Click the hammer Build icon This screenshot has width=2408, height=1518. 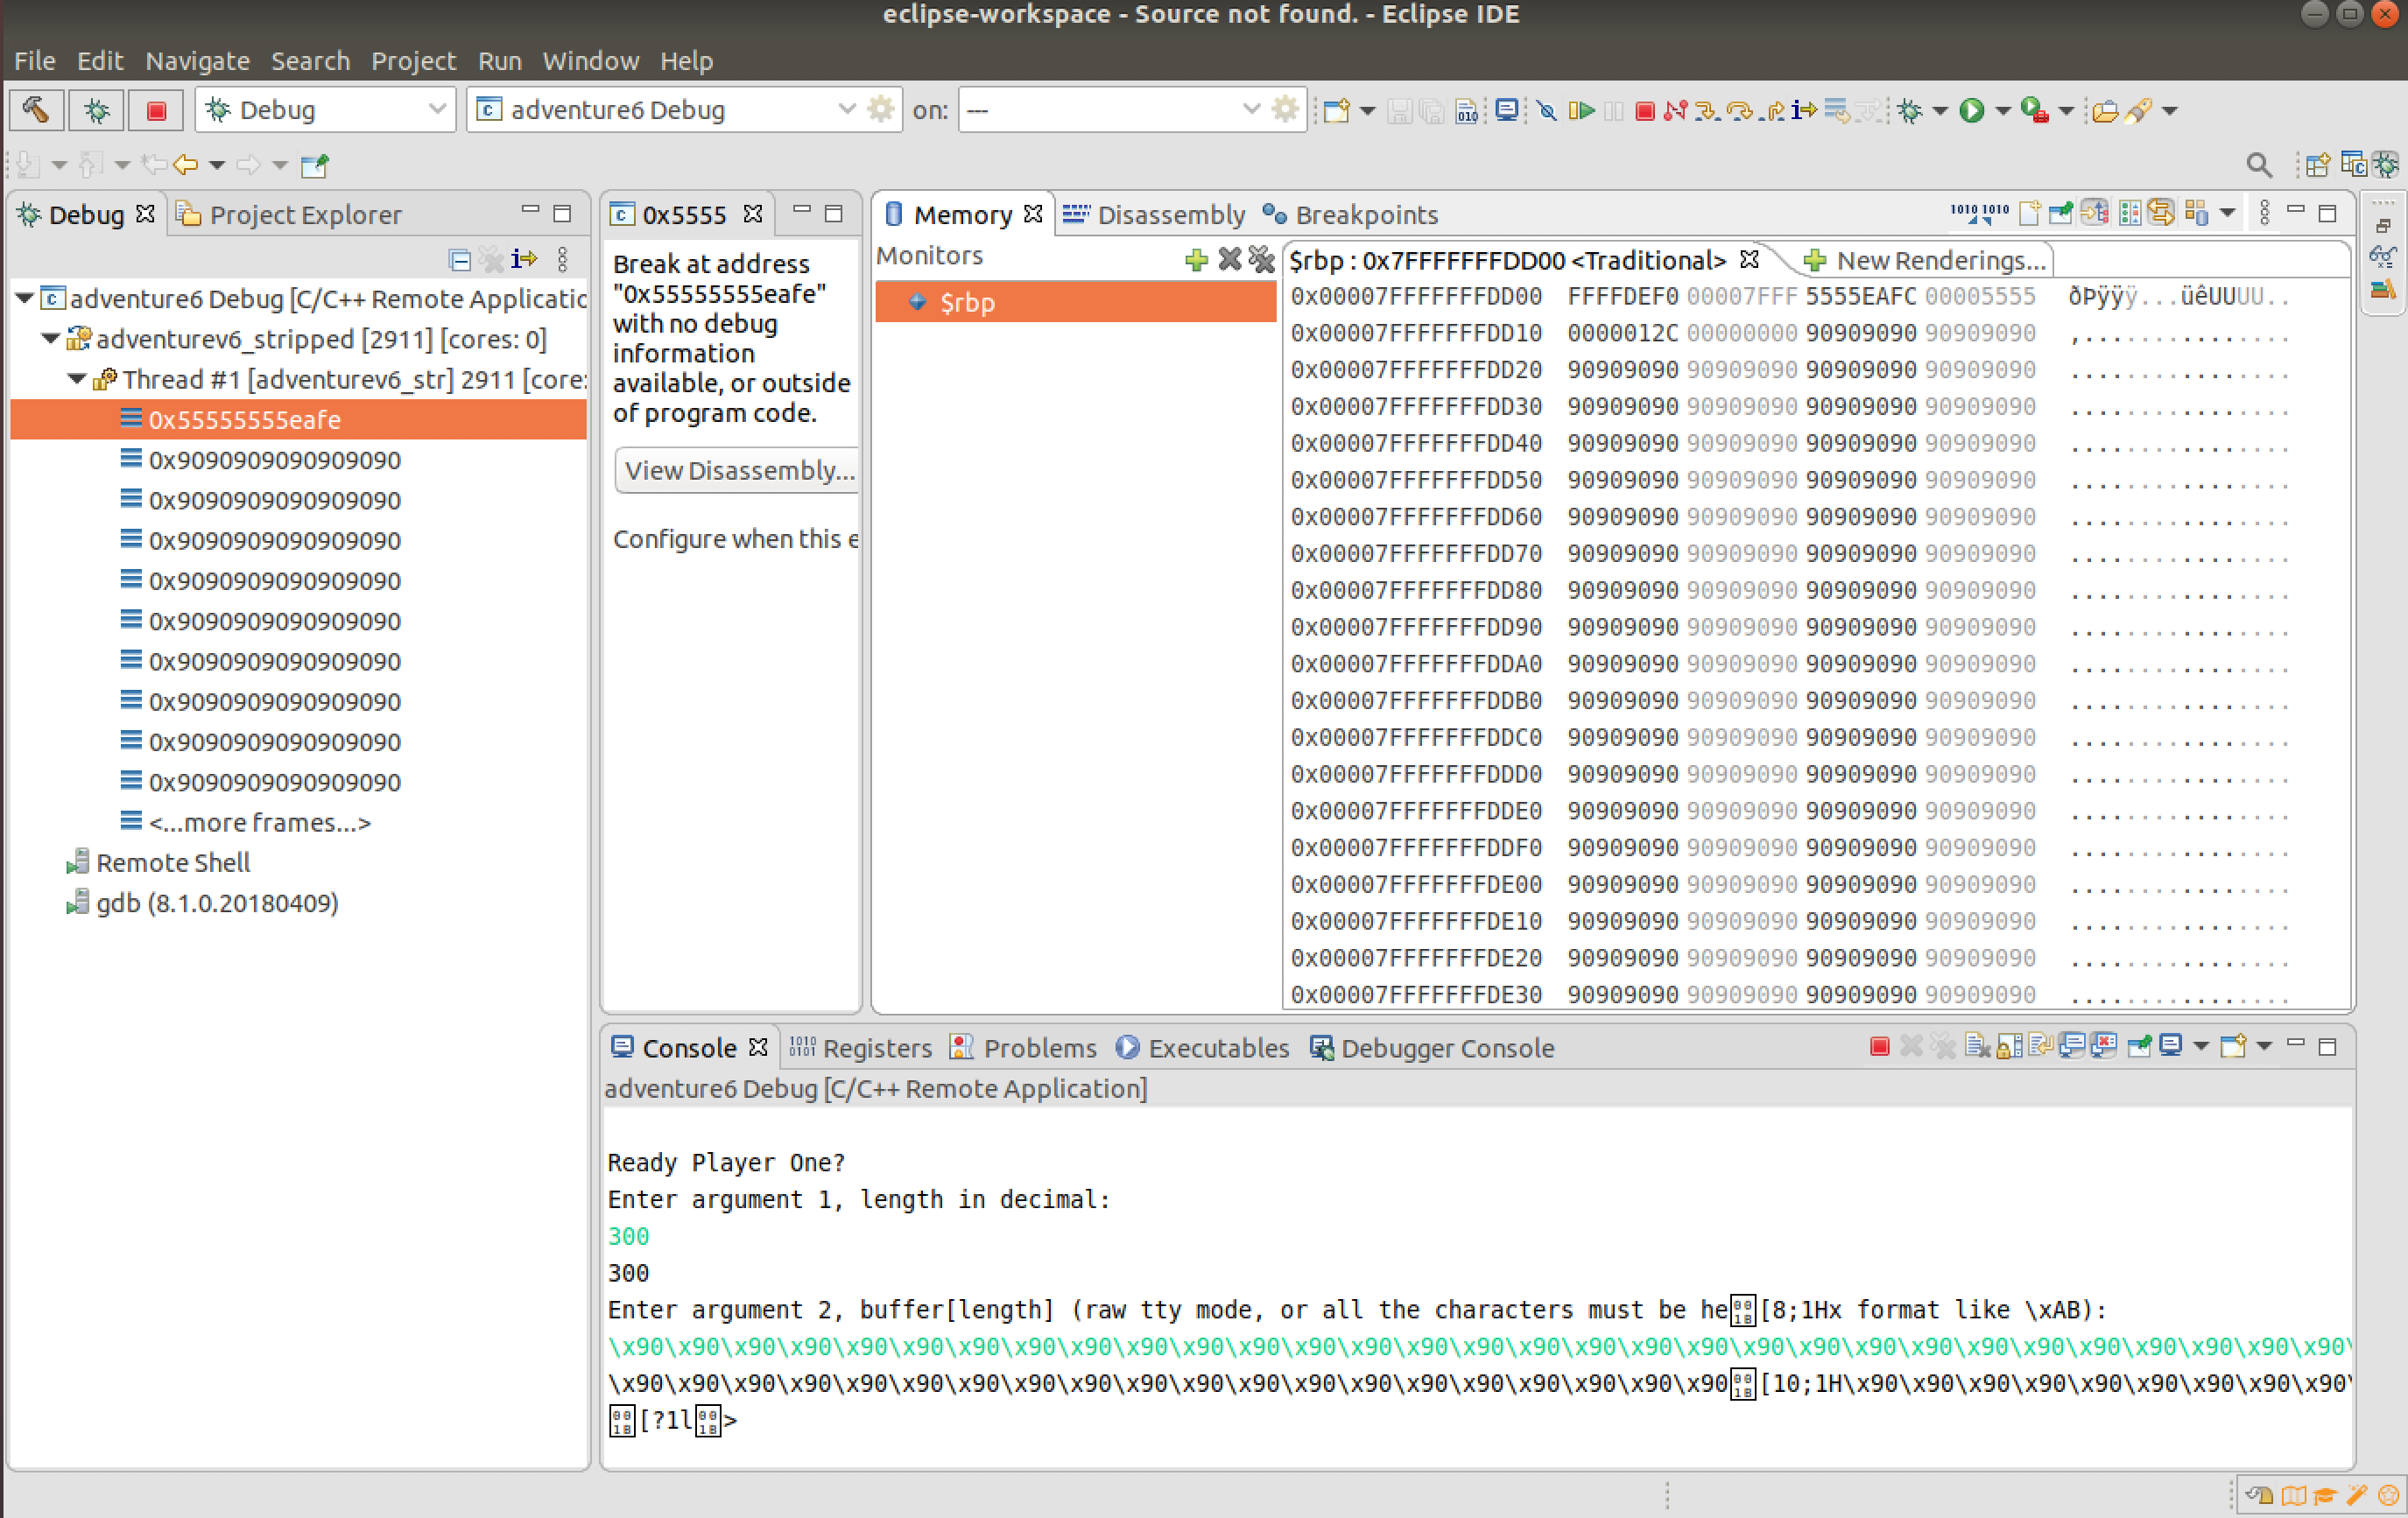(36, 110)
